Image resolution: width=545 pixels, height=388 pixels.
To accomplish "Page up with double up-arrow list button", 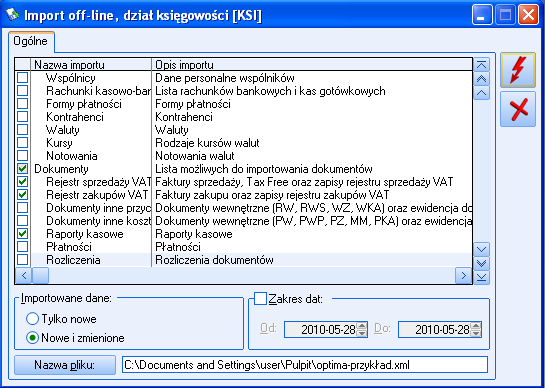I will click(x=481, y=79).
